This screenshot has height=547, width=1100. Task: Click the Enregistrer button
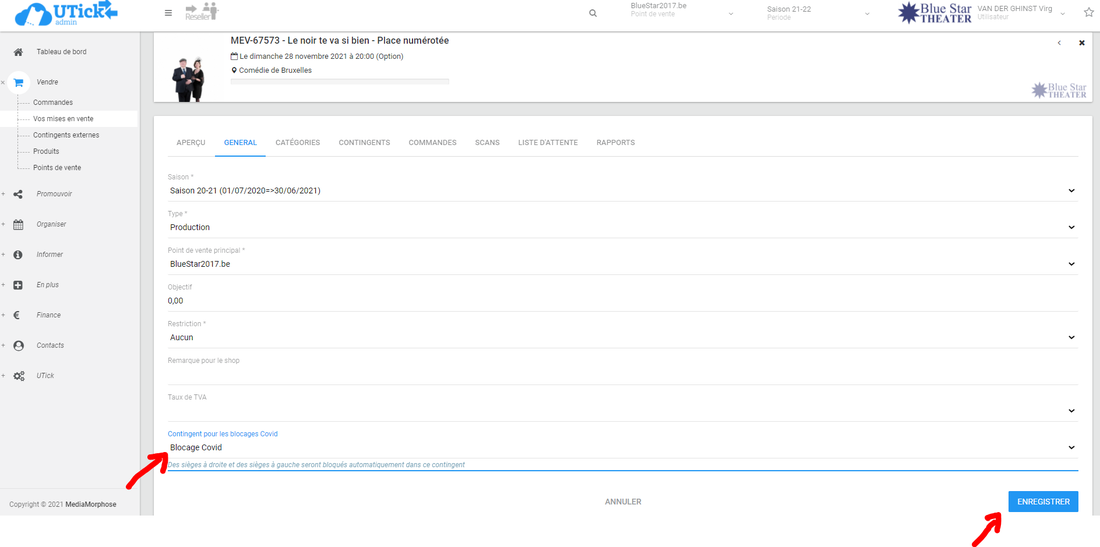pos(1042,501)
